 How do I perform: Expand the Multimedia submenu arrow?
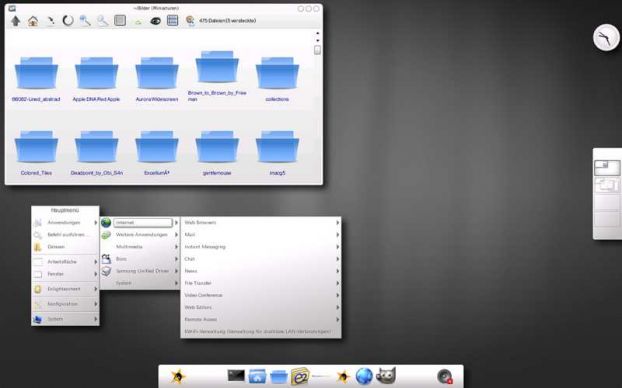176,247
